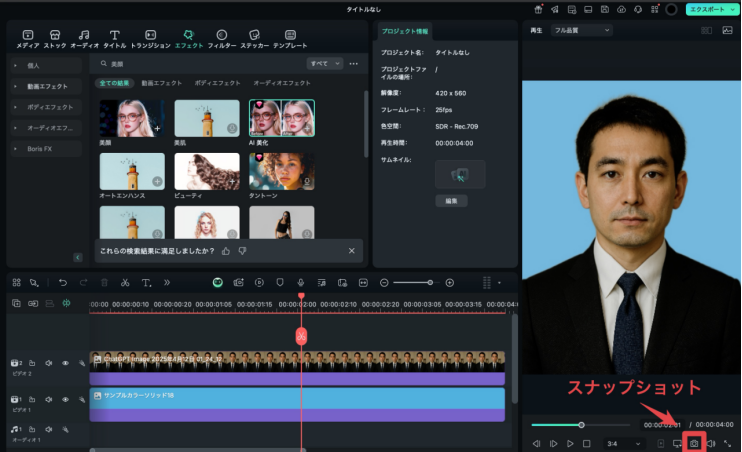This screenshot has width=742, height=452.
Task: Open the タイトル (Titles) tab
Action: pyautogui.click(x=115, y=39)
